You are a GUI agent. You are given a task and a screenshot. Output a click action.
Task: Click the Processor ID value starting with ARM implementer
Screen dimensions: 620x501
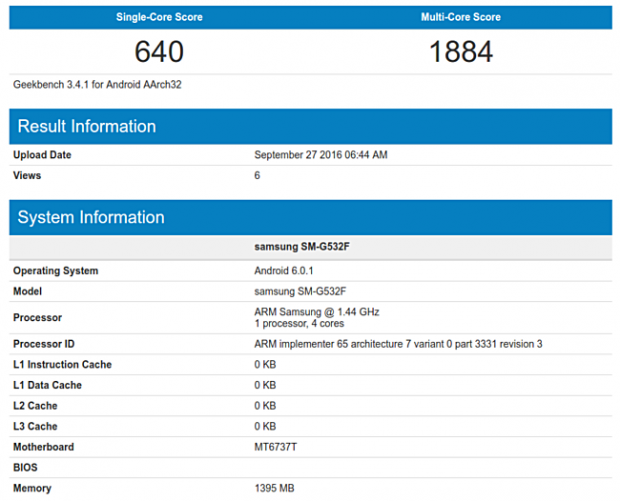coord(399,344)
